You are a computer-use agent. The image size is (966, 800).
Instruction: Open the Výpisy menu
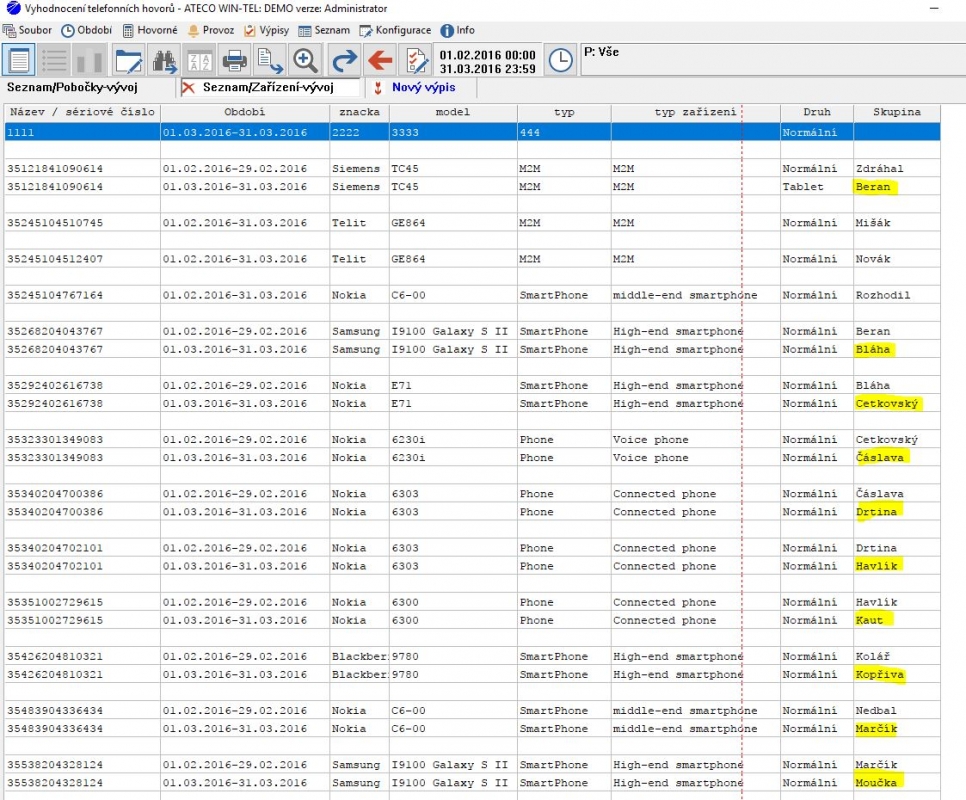coord(266,30)
